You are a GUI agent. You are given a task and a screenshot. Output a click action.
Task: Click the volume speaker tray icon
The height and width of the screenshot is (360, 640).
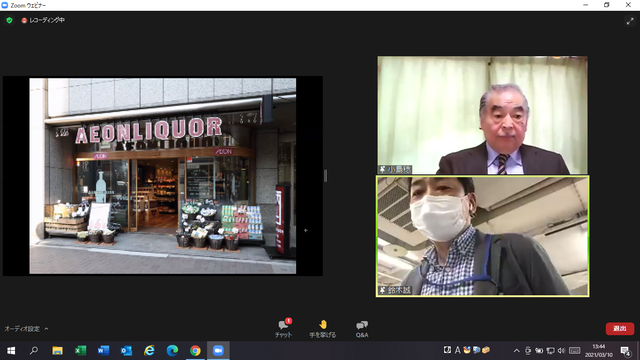561,351
